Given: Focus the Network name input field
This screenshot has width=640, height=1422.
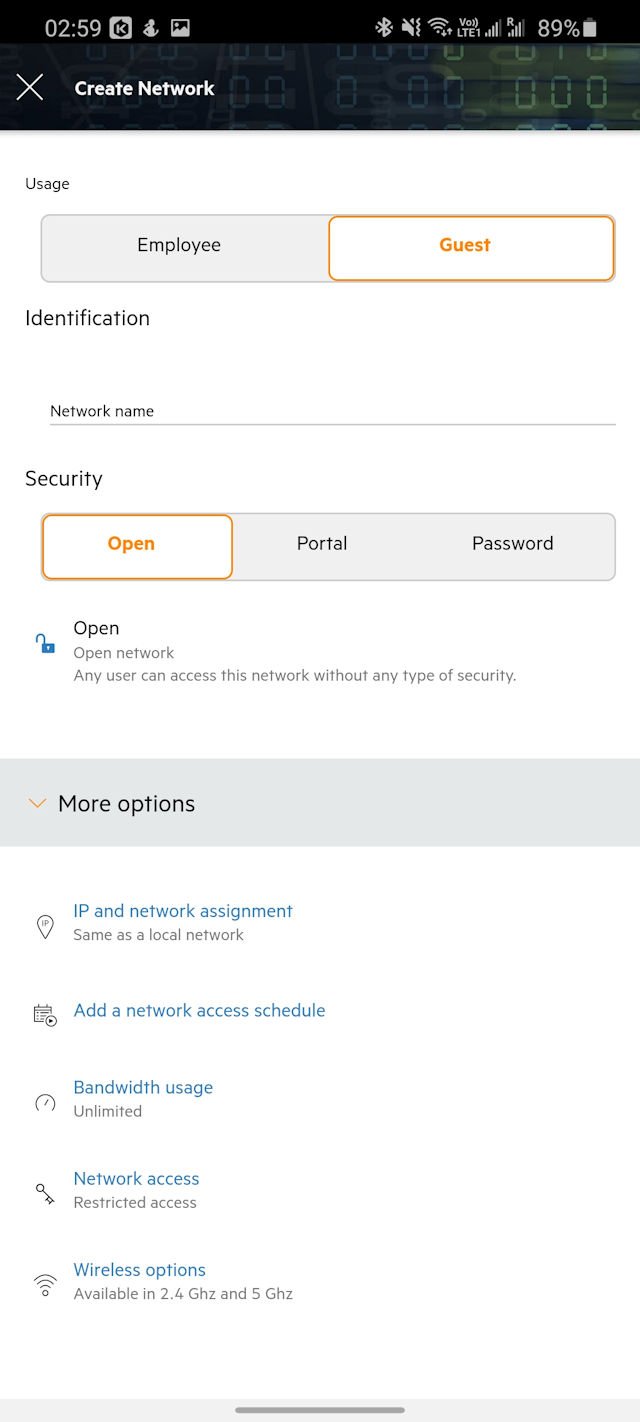Looking at the screenshot, I should 332,411.
